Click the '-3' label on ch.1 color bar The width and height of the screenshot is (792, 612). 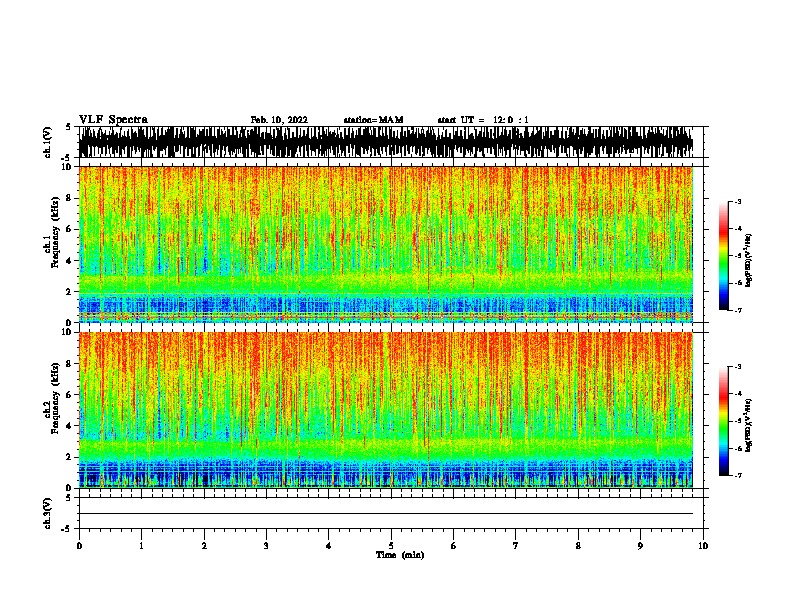pos(738,202)
